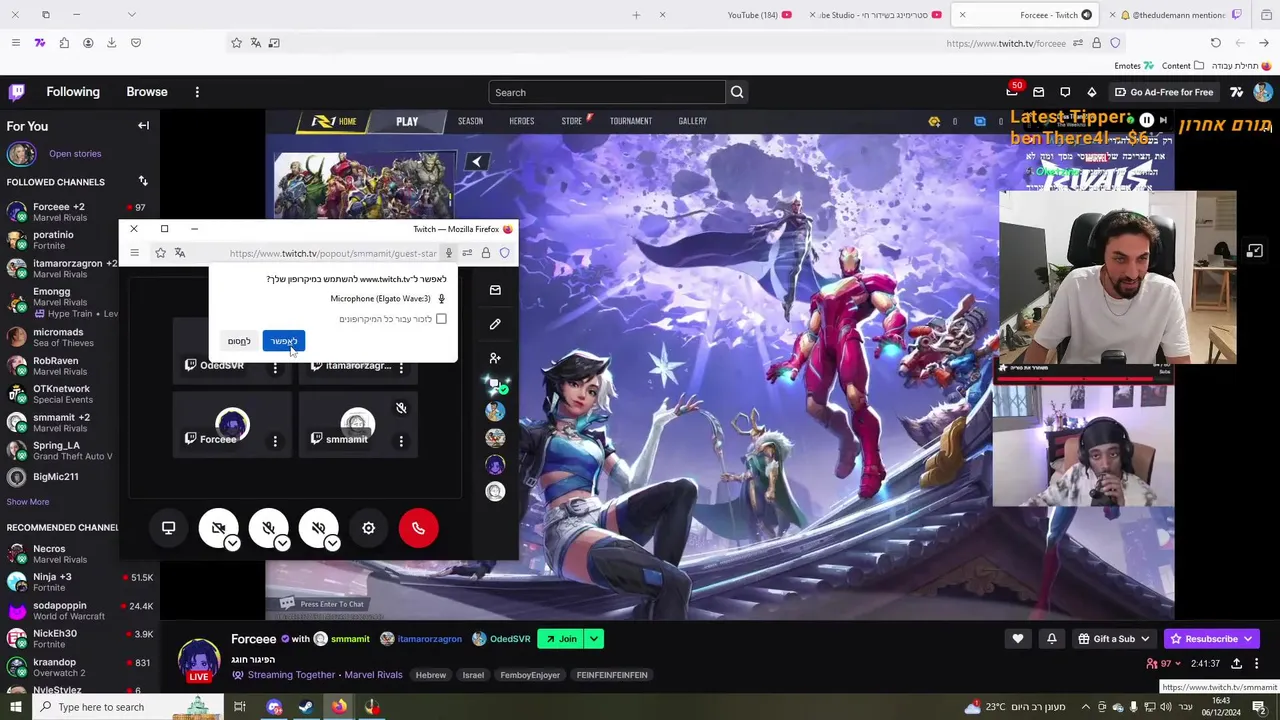Click the Twitch logo home icon
Screen dimensions: 1280x720
coord(17,92)
